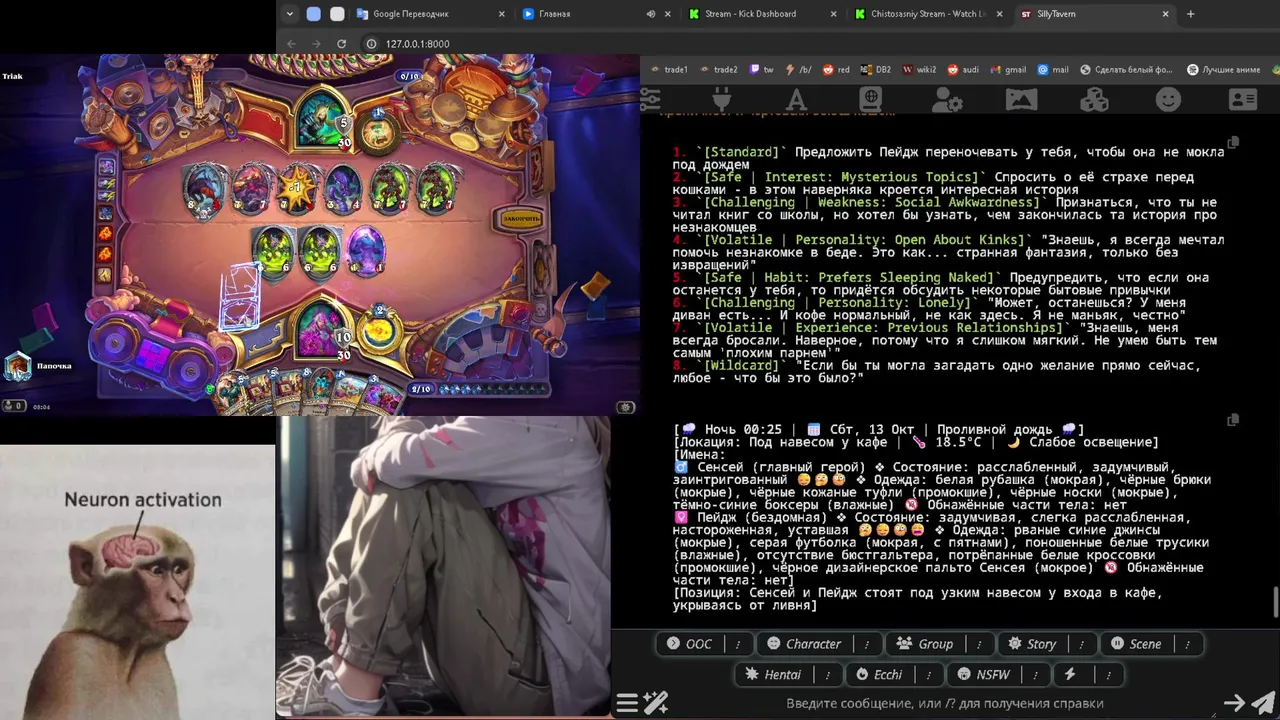View site info icon in address bar
Viewport: 1280px width, 720px height.
coord(371,44)
